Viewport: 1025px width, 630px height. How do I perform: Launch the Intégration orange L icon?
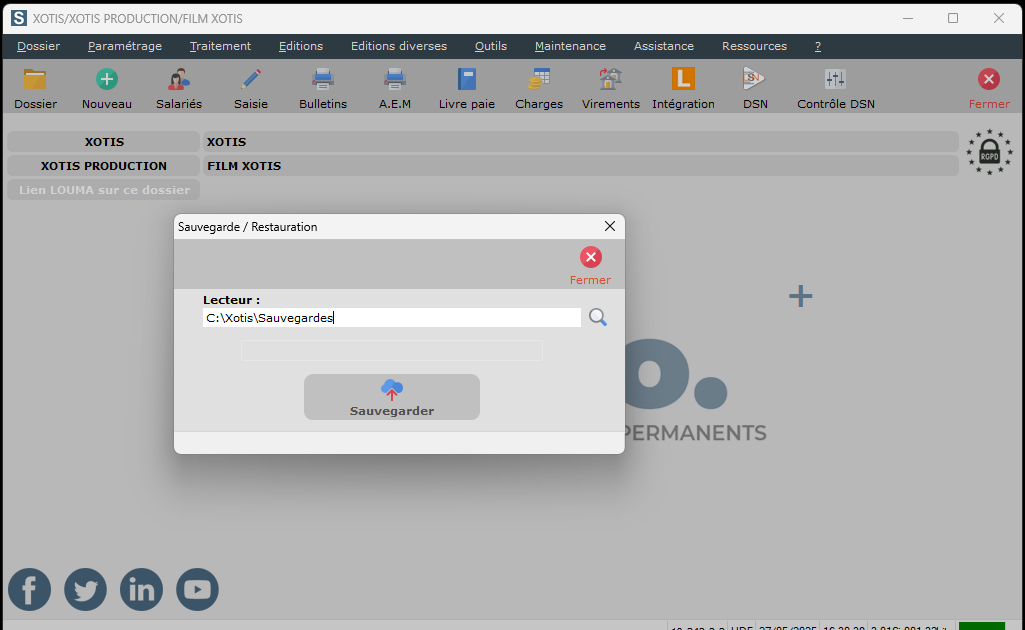(683, 80)
